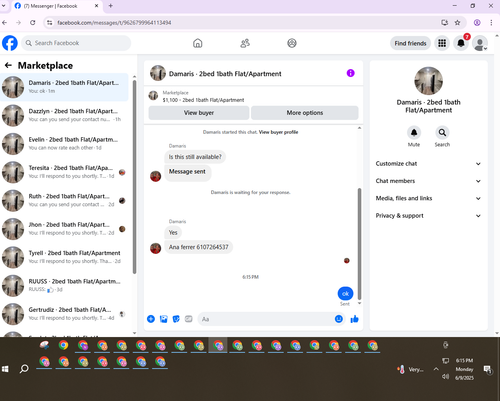This screenshot has height=401, width=500.
Task: Send a thumbs-up like
Action: point(354,319)
